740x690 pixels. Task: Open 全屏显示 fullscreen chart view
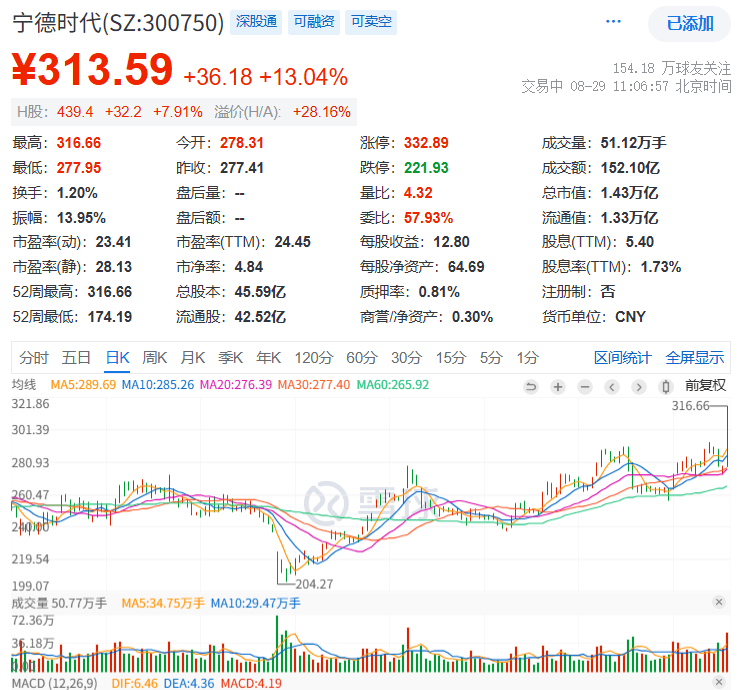(x=695, y=358)
